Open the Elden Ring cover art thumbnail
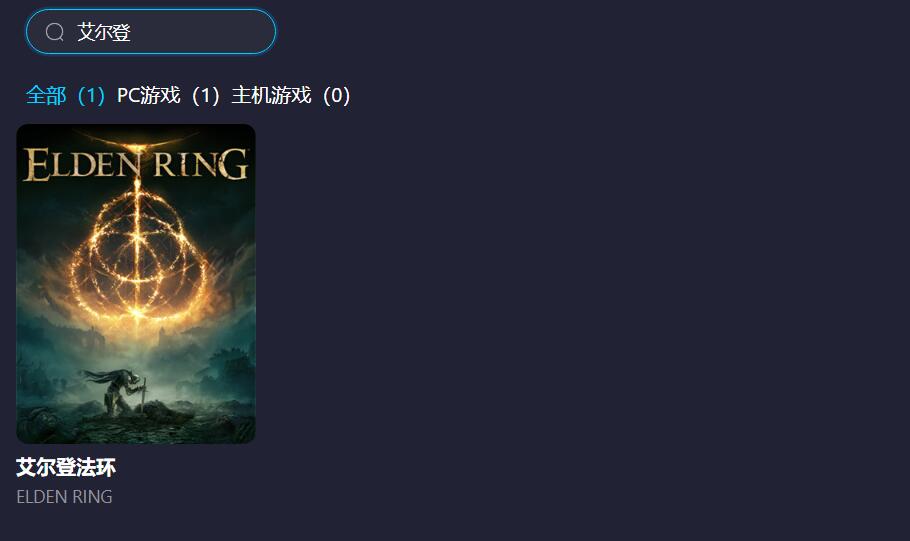 pos(136,284)
